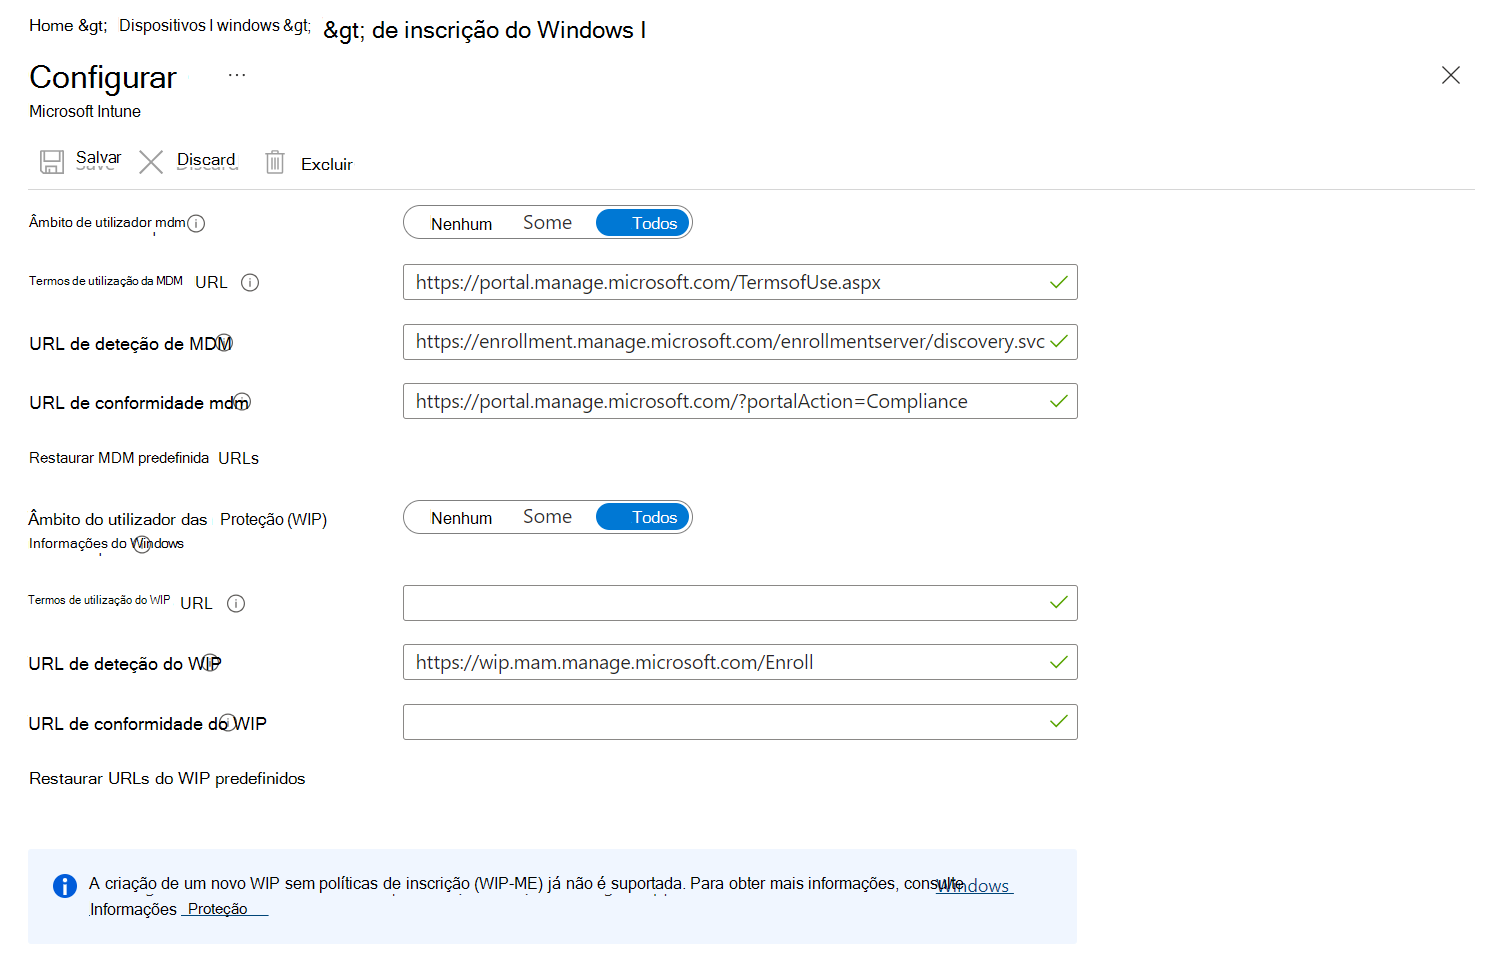Click the Salvar (save) icon
This screenshot has width=1492, height=970.
[x=51, y=162]
